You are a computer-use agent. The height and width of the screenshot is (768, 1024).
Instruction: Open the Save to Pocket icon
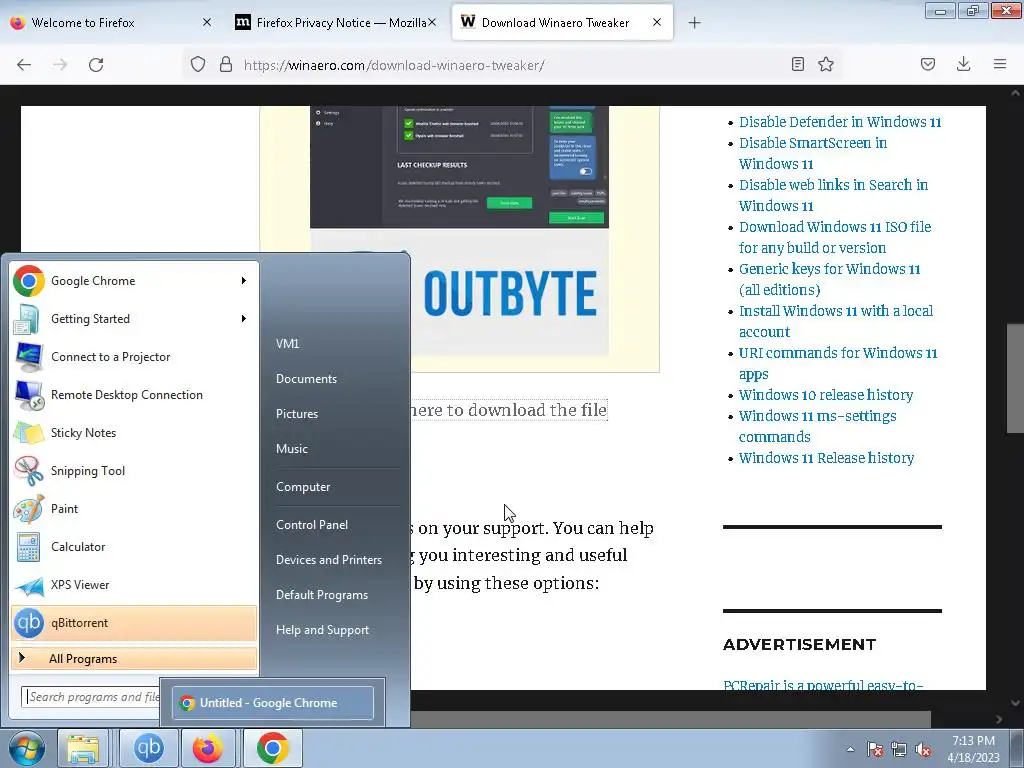(x=928, y=64)
